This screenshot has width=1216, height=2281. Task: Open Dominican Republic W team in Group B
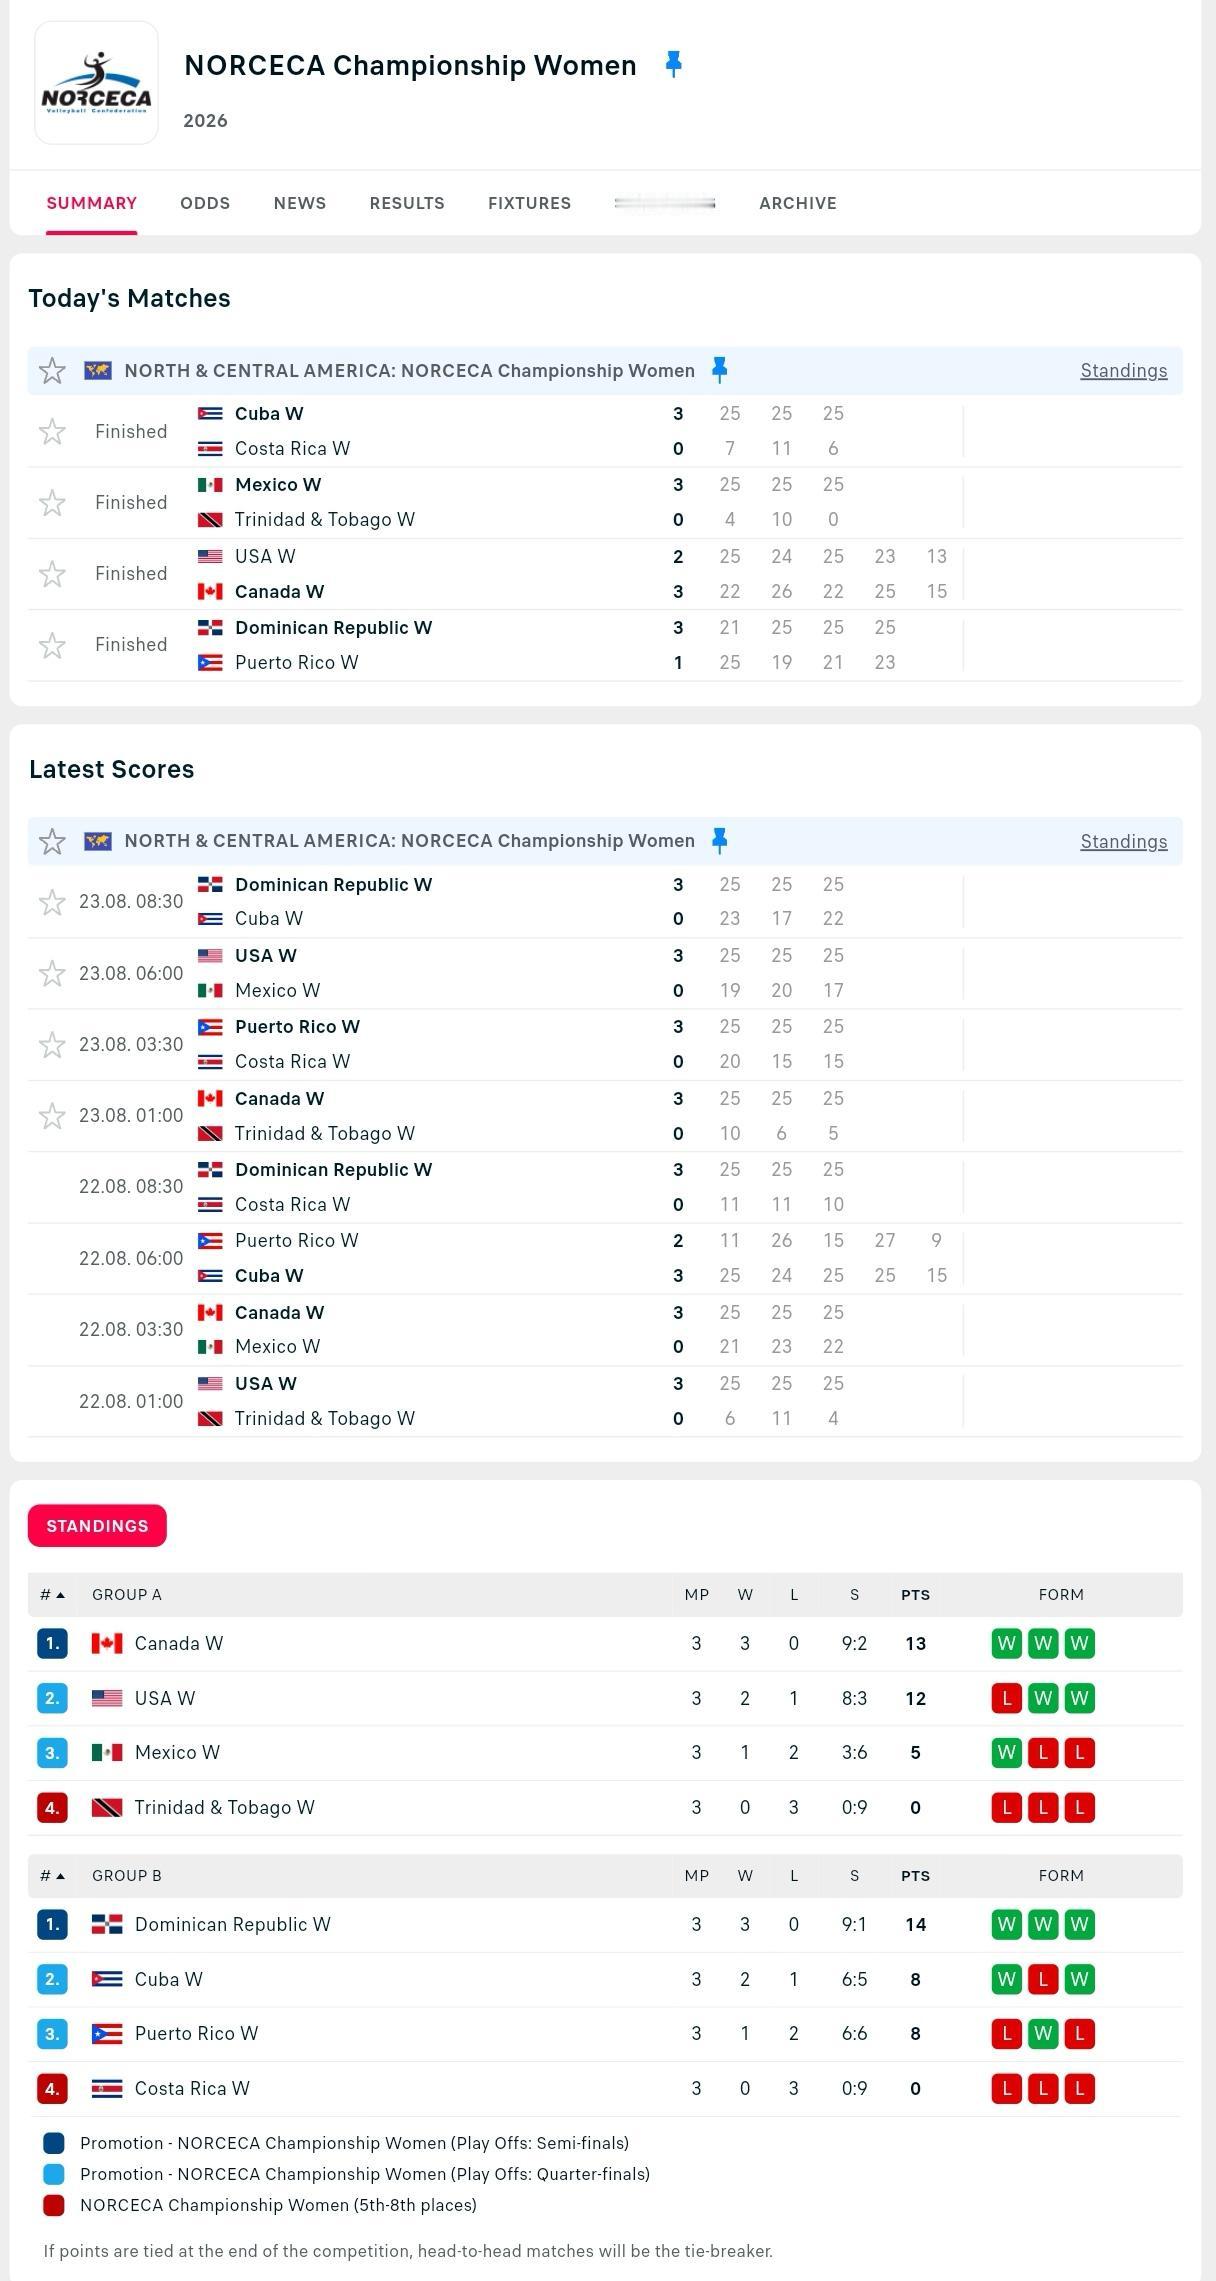tap(232, 1924)
